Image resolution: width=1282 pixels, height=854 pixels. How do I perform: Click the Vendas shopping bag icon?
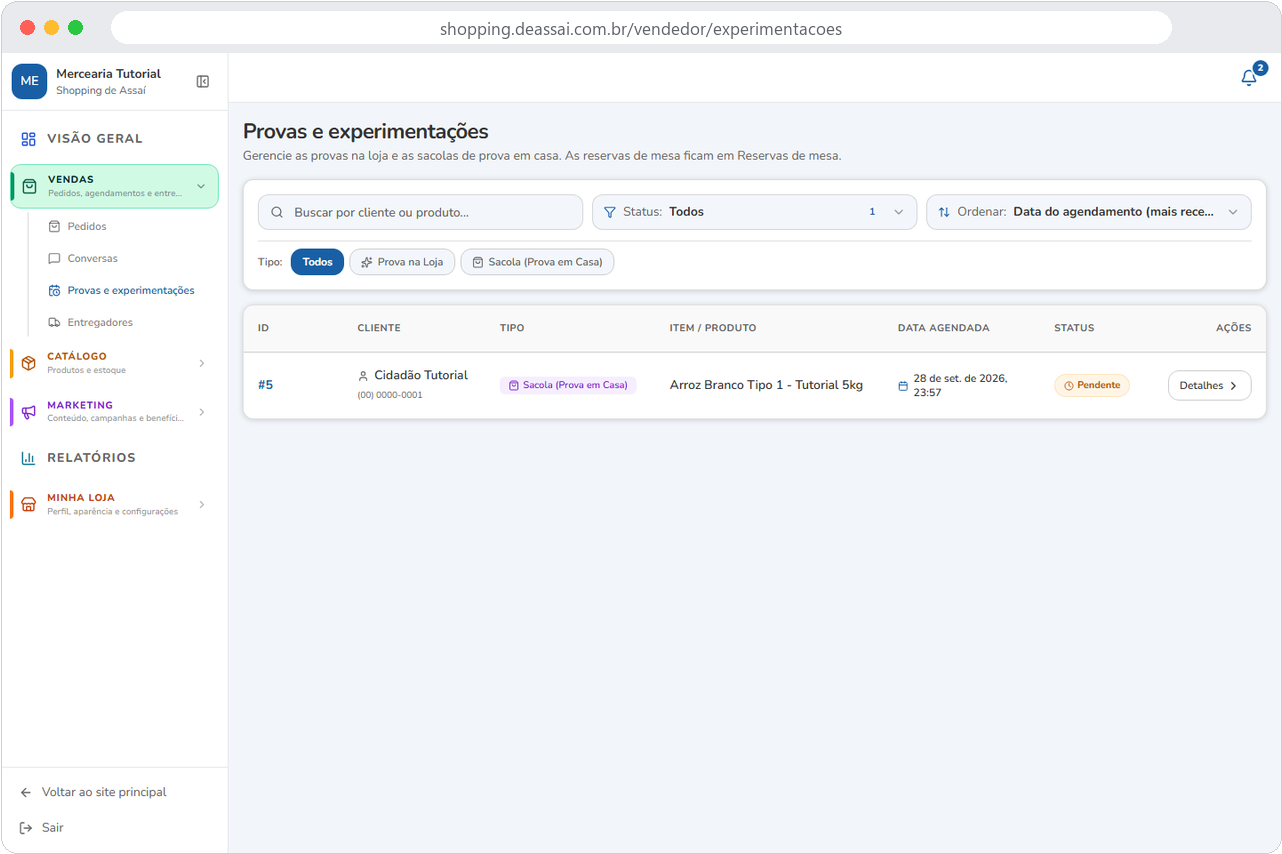pos(30,186)
